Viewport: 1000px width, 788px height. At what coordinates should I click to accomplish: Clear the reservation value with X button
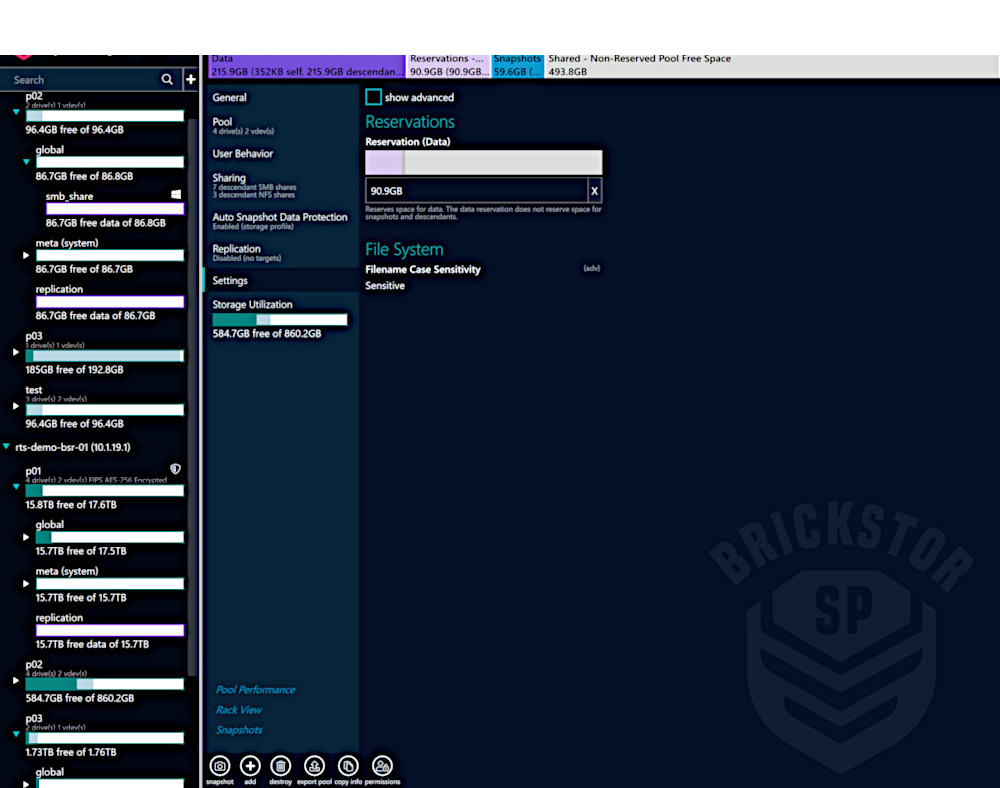click(x=594, y=191)
